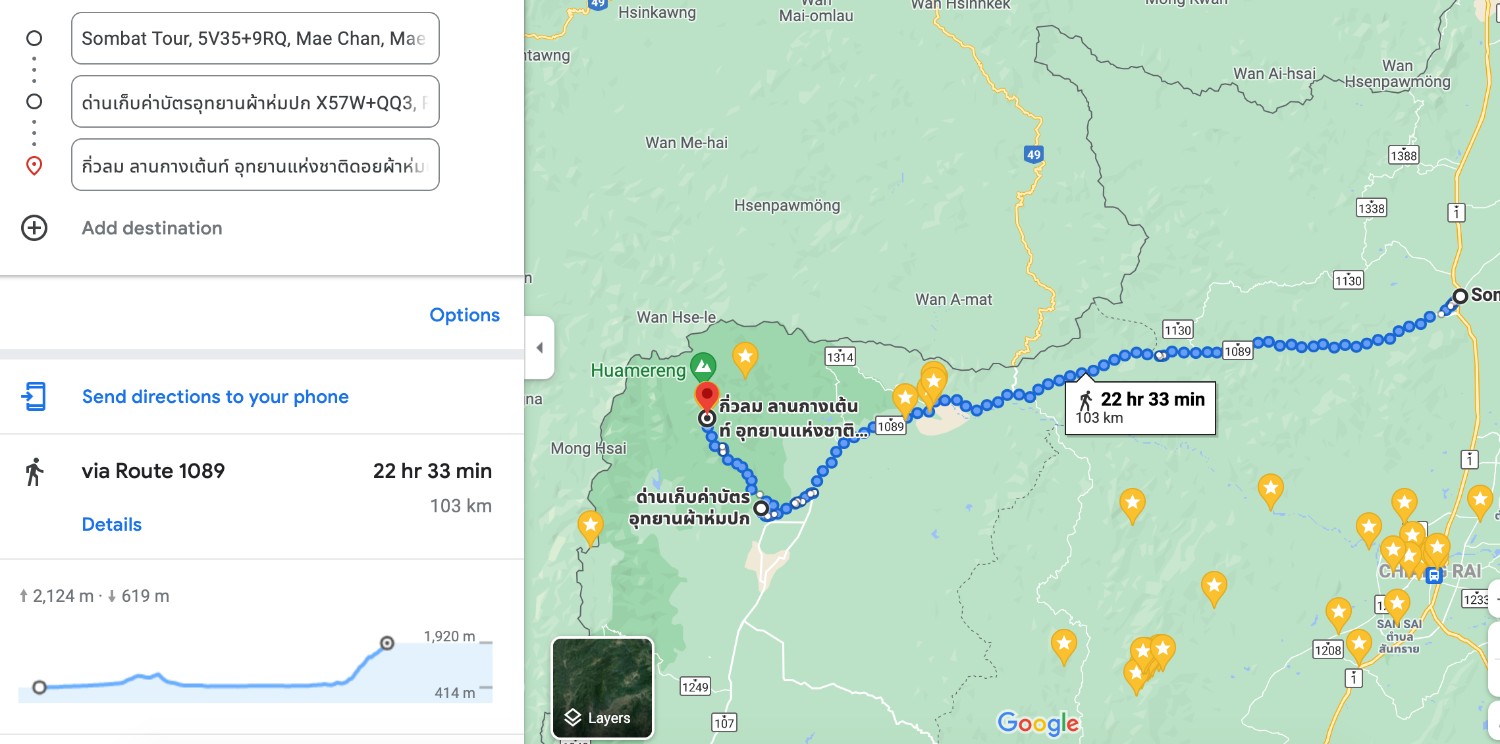Click the walking icon beside via Route 1089

[x=34, y=471]
